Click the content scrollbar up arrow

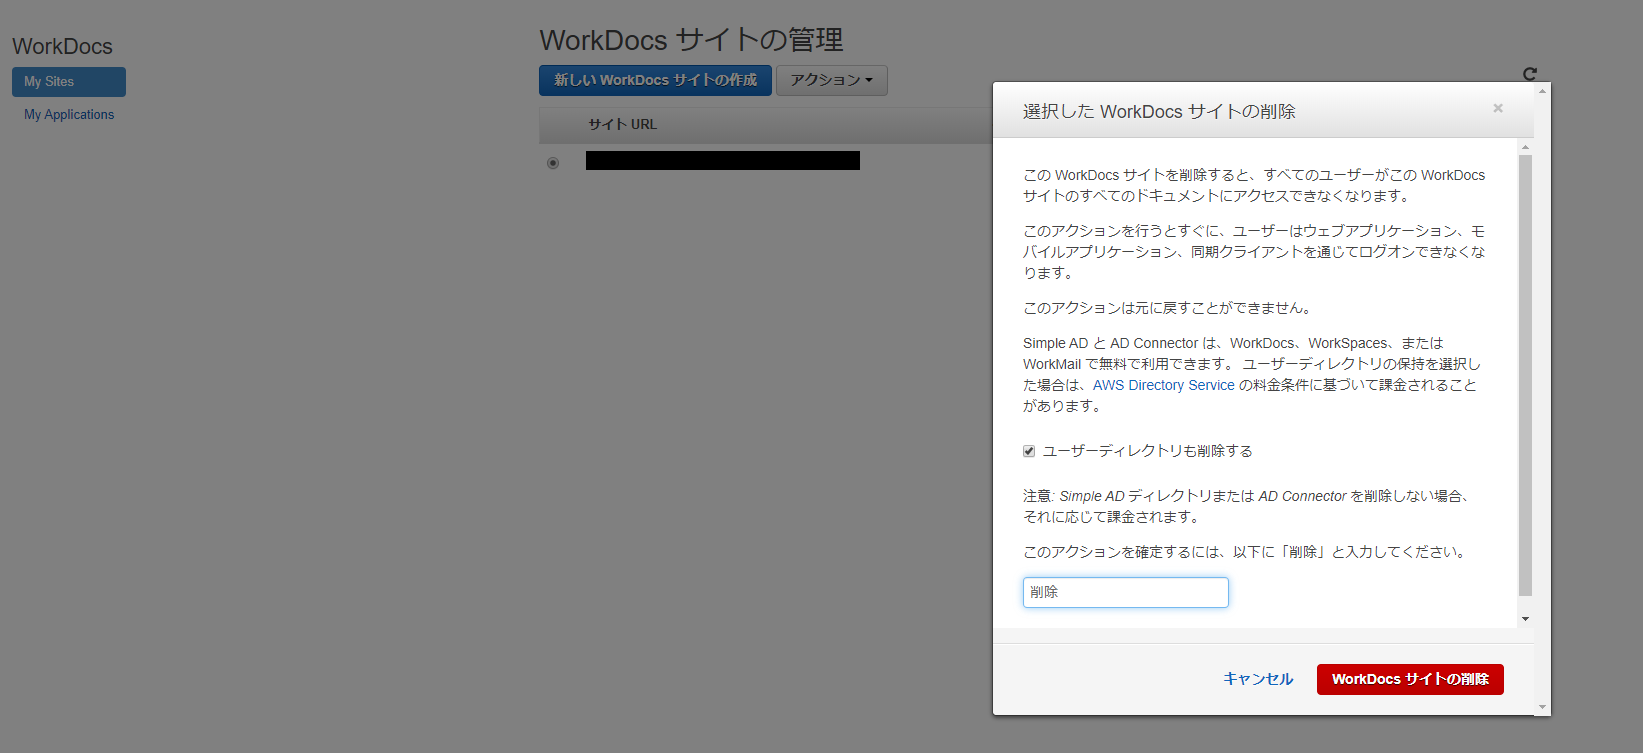tap(1525, 147)
